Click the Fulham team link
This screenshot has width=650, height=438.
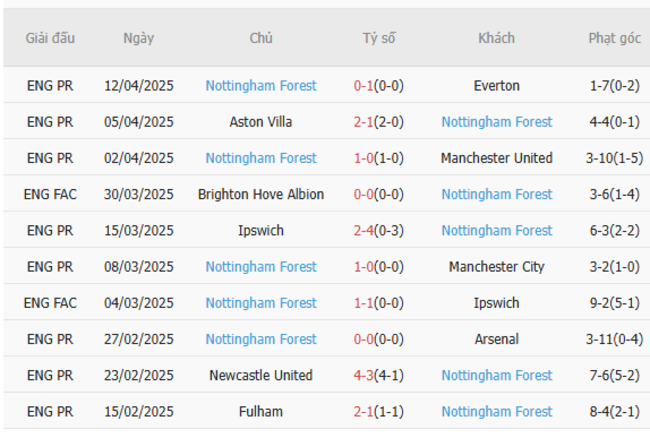pyautogui.click(x=261, y=411)
